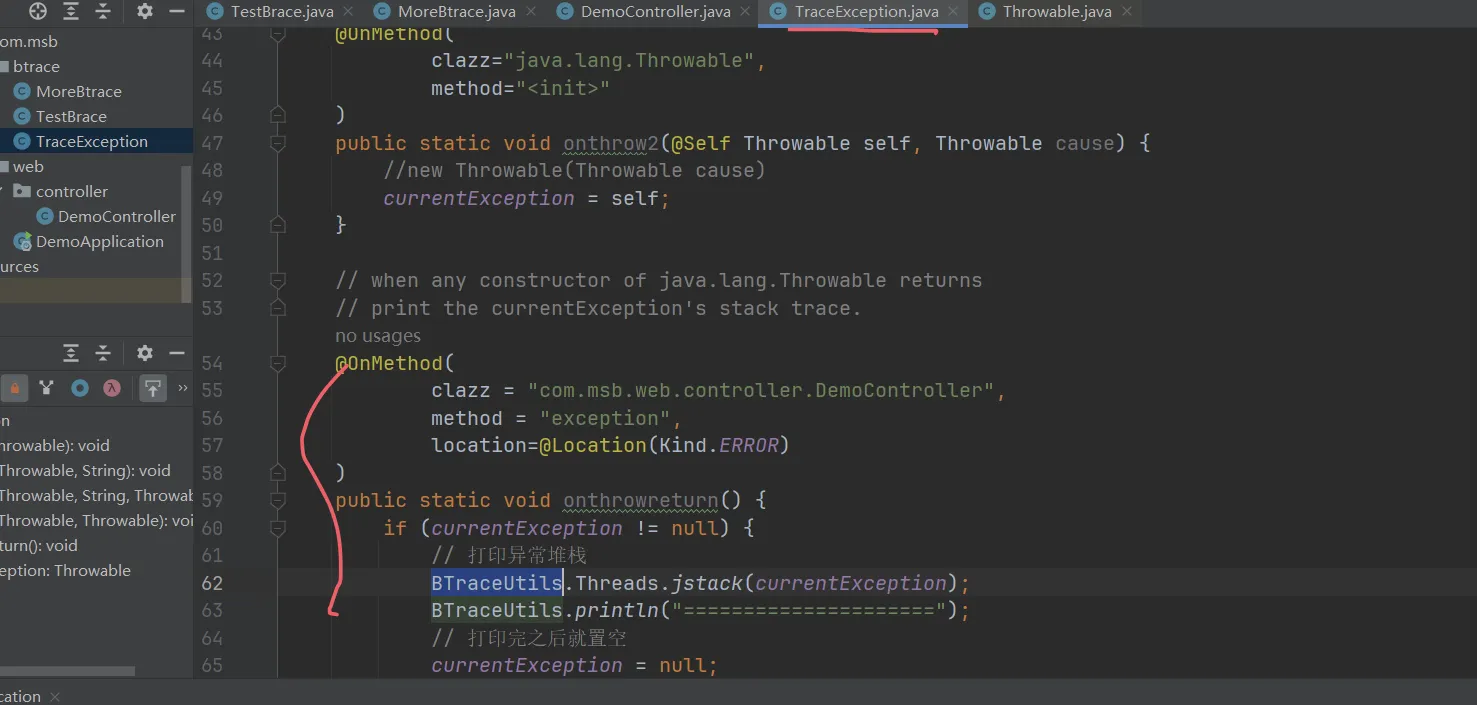Click the DemoController class icon in tree

(x=44, y=216)
